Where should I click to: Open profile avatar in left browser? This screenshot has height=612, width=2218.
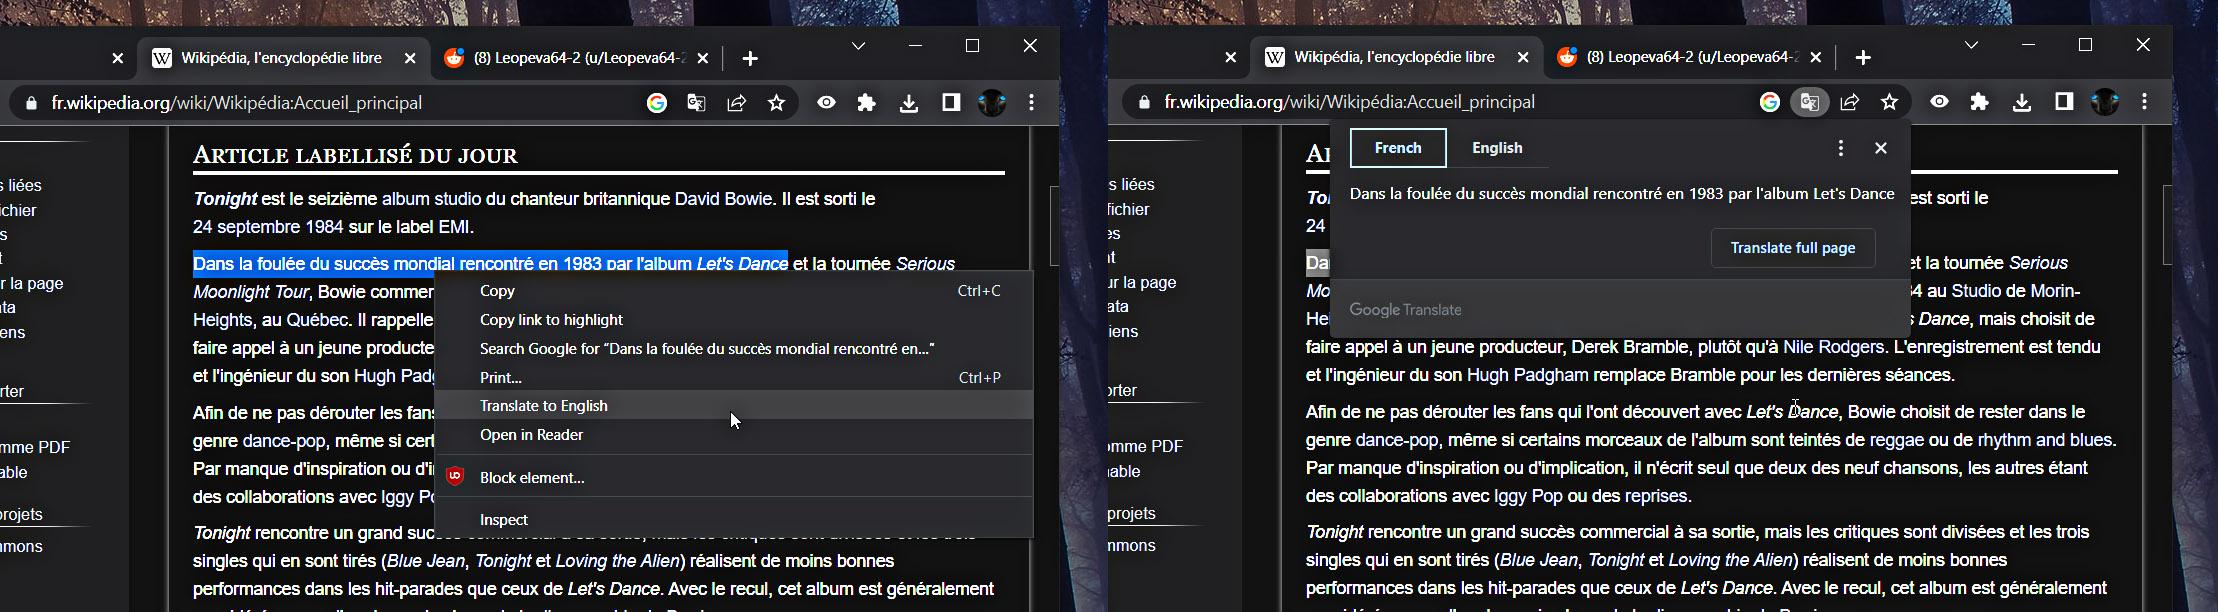pyautogui.click(x=991, y=103)
